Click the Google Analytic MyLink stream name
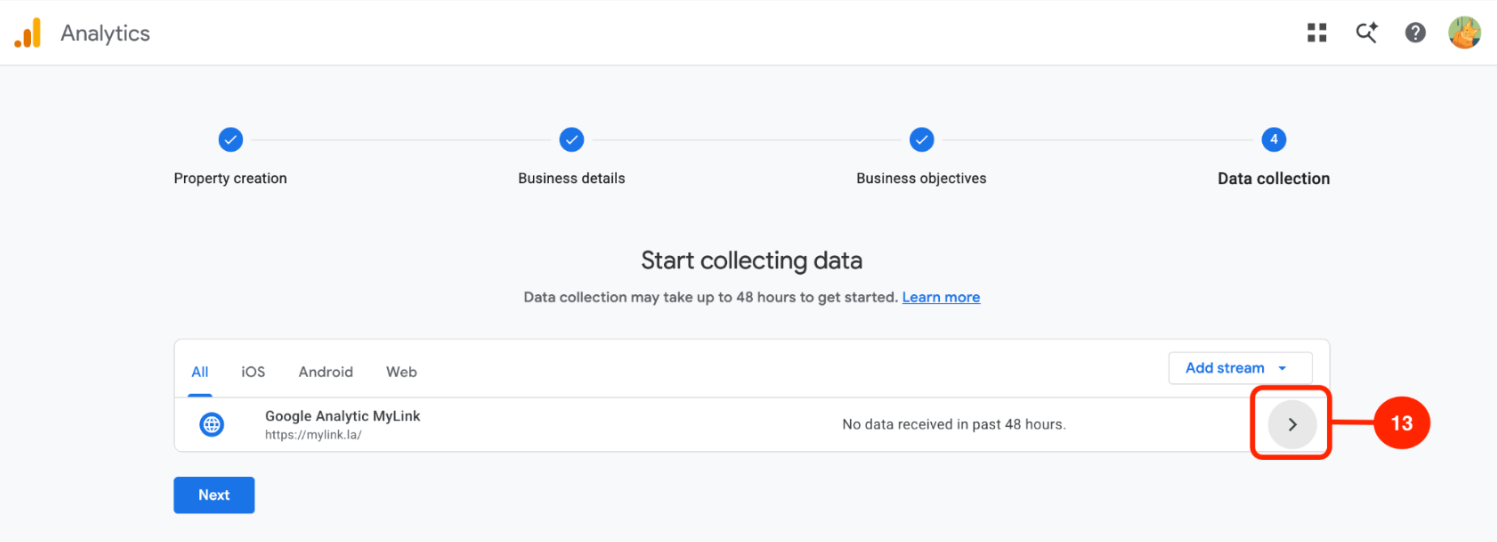The height and width of the screenshot is (542, 1497). point(343,416)
